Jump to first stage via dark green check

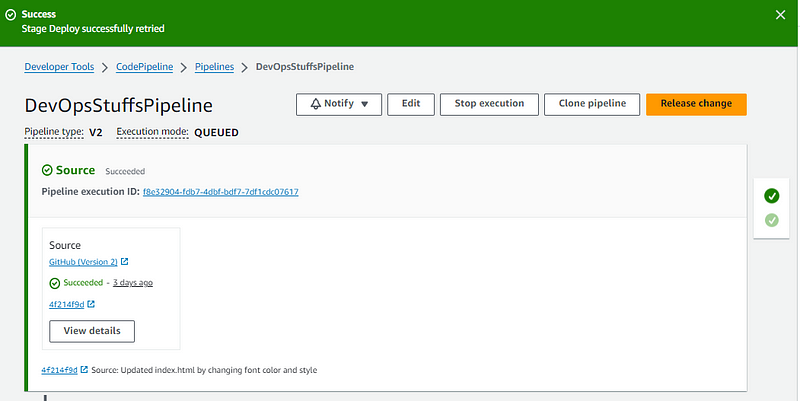click(771, 196)
